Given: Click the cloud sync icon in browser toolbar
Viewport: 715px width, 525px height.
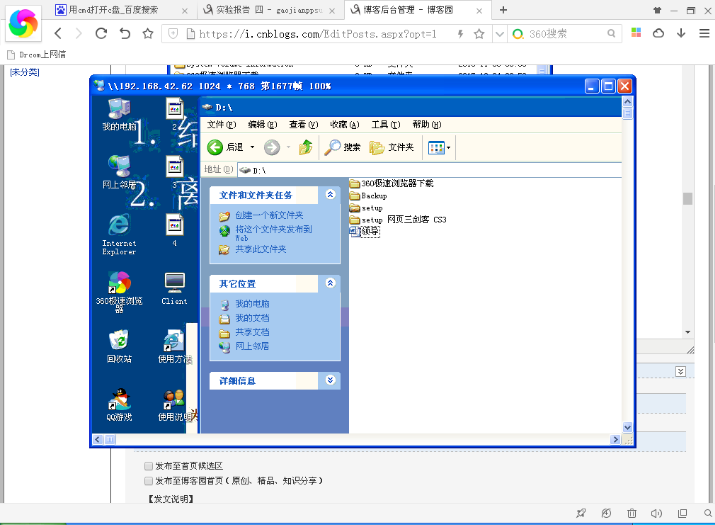Looking at the screenshot, I should coord(658,33).
